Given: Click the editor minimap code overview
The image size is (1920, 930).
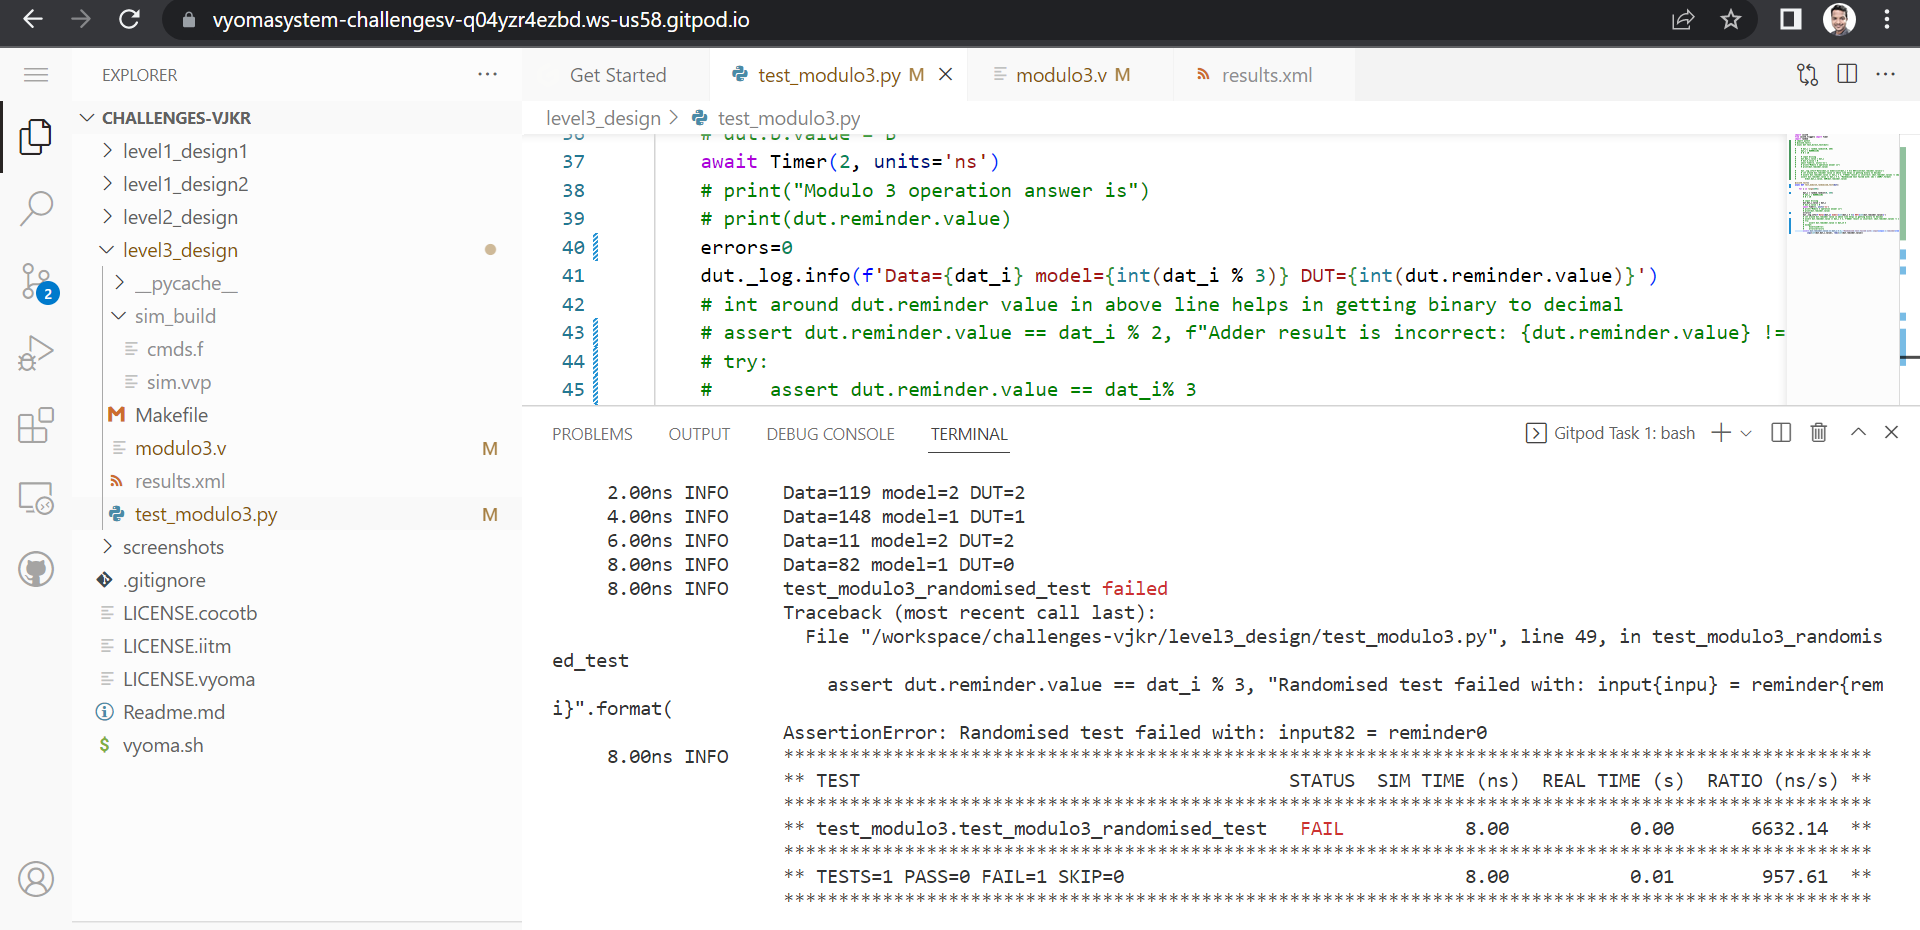Looking at the screenshot, I should coord(1842,185).
